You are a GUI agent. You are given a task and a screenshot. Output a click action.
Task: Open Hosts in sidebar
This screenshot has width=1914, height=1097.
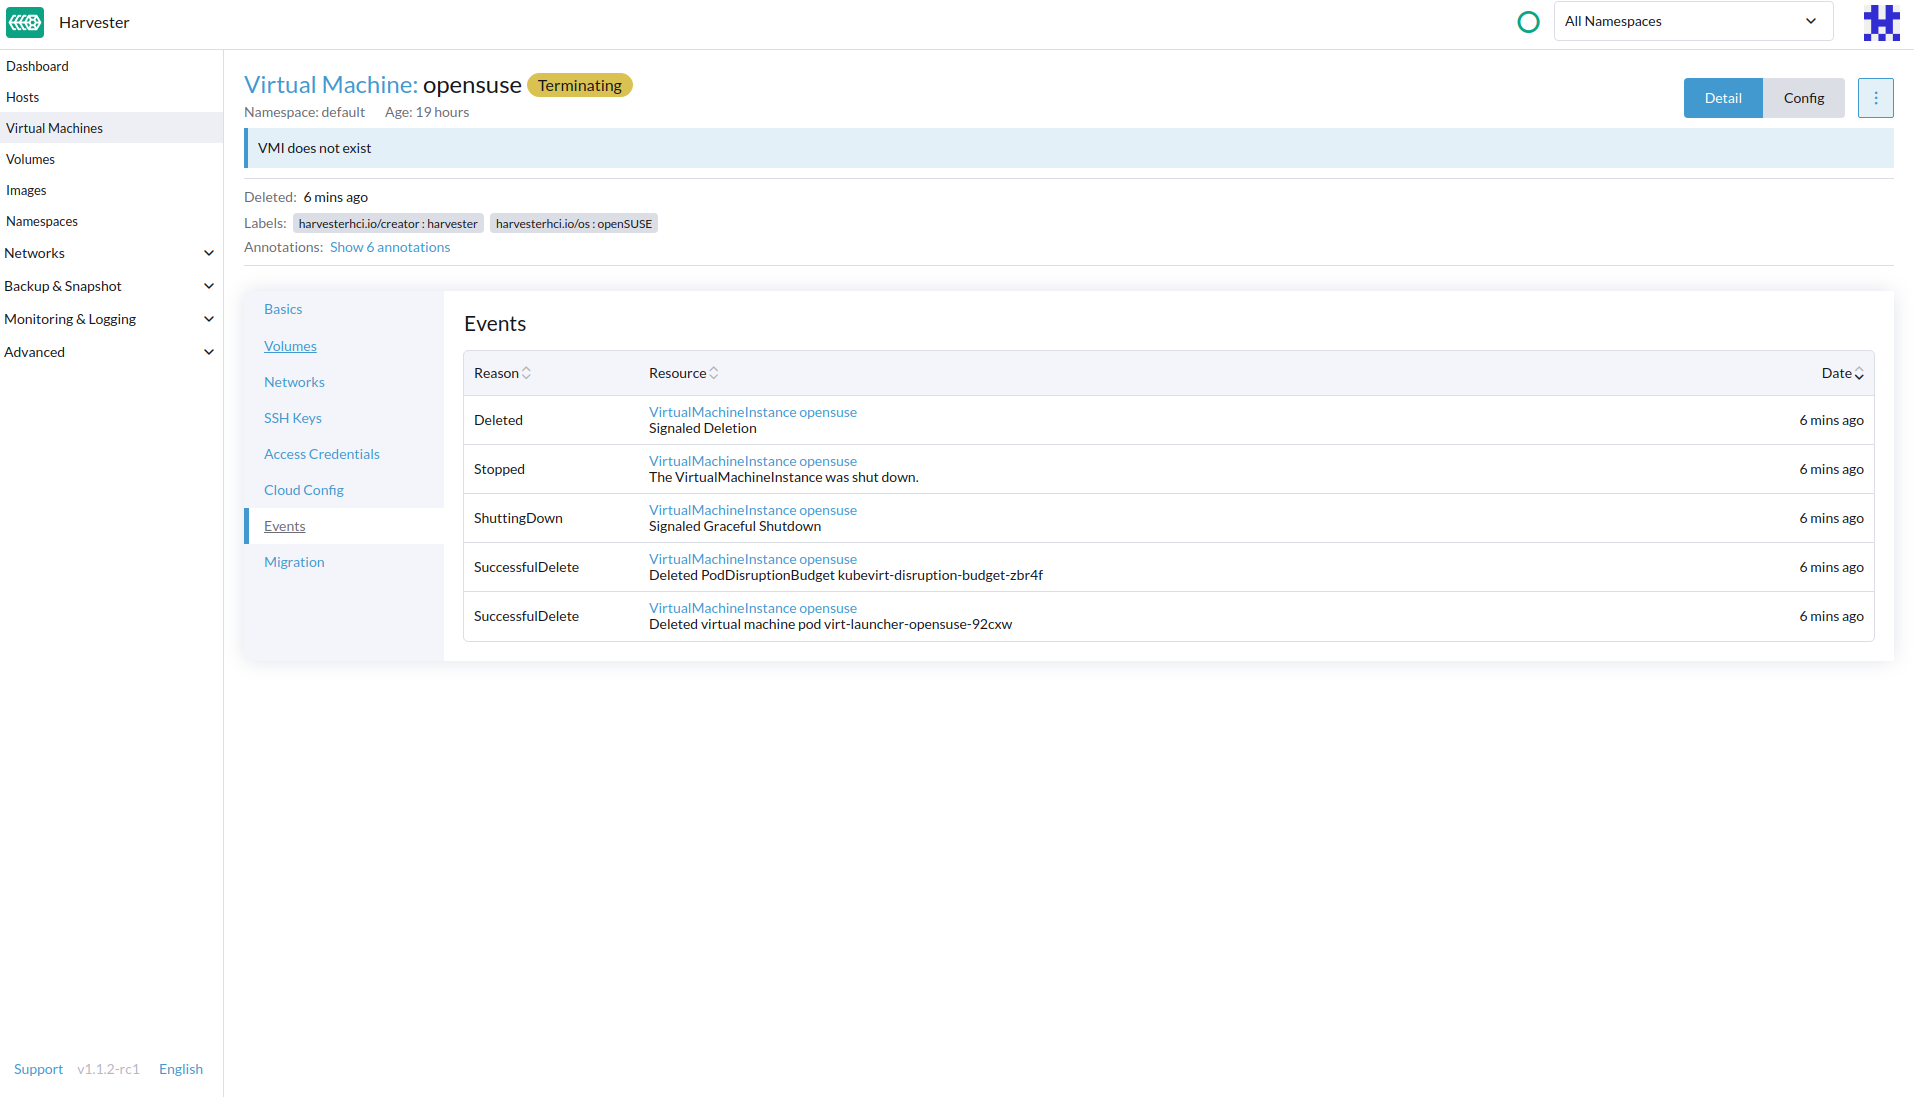click(x=111, y=97)
